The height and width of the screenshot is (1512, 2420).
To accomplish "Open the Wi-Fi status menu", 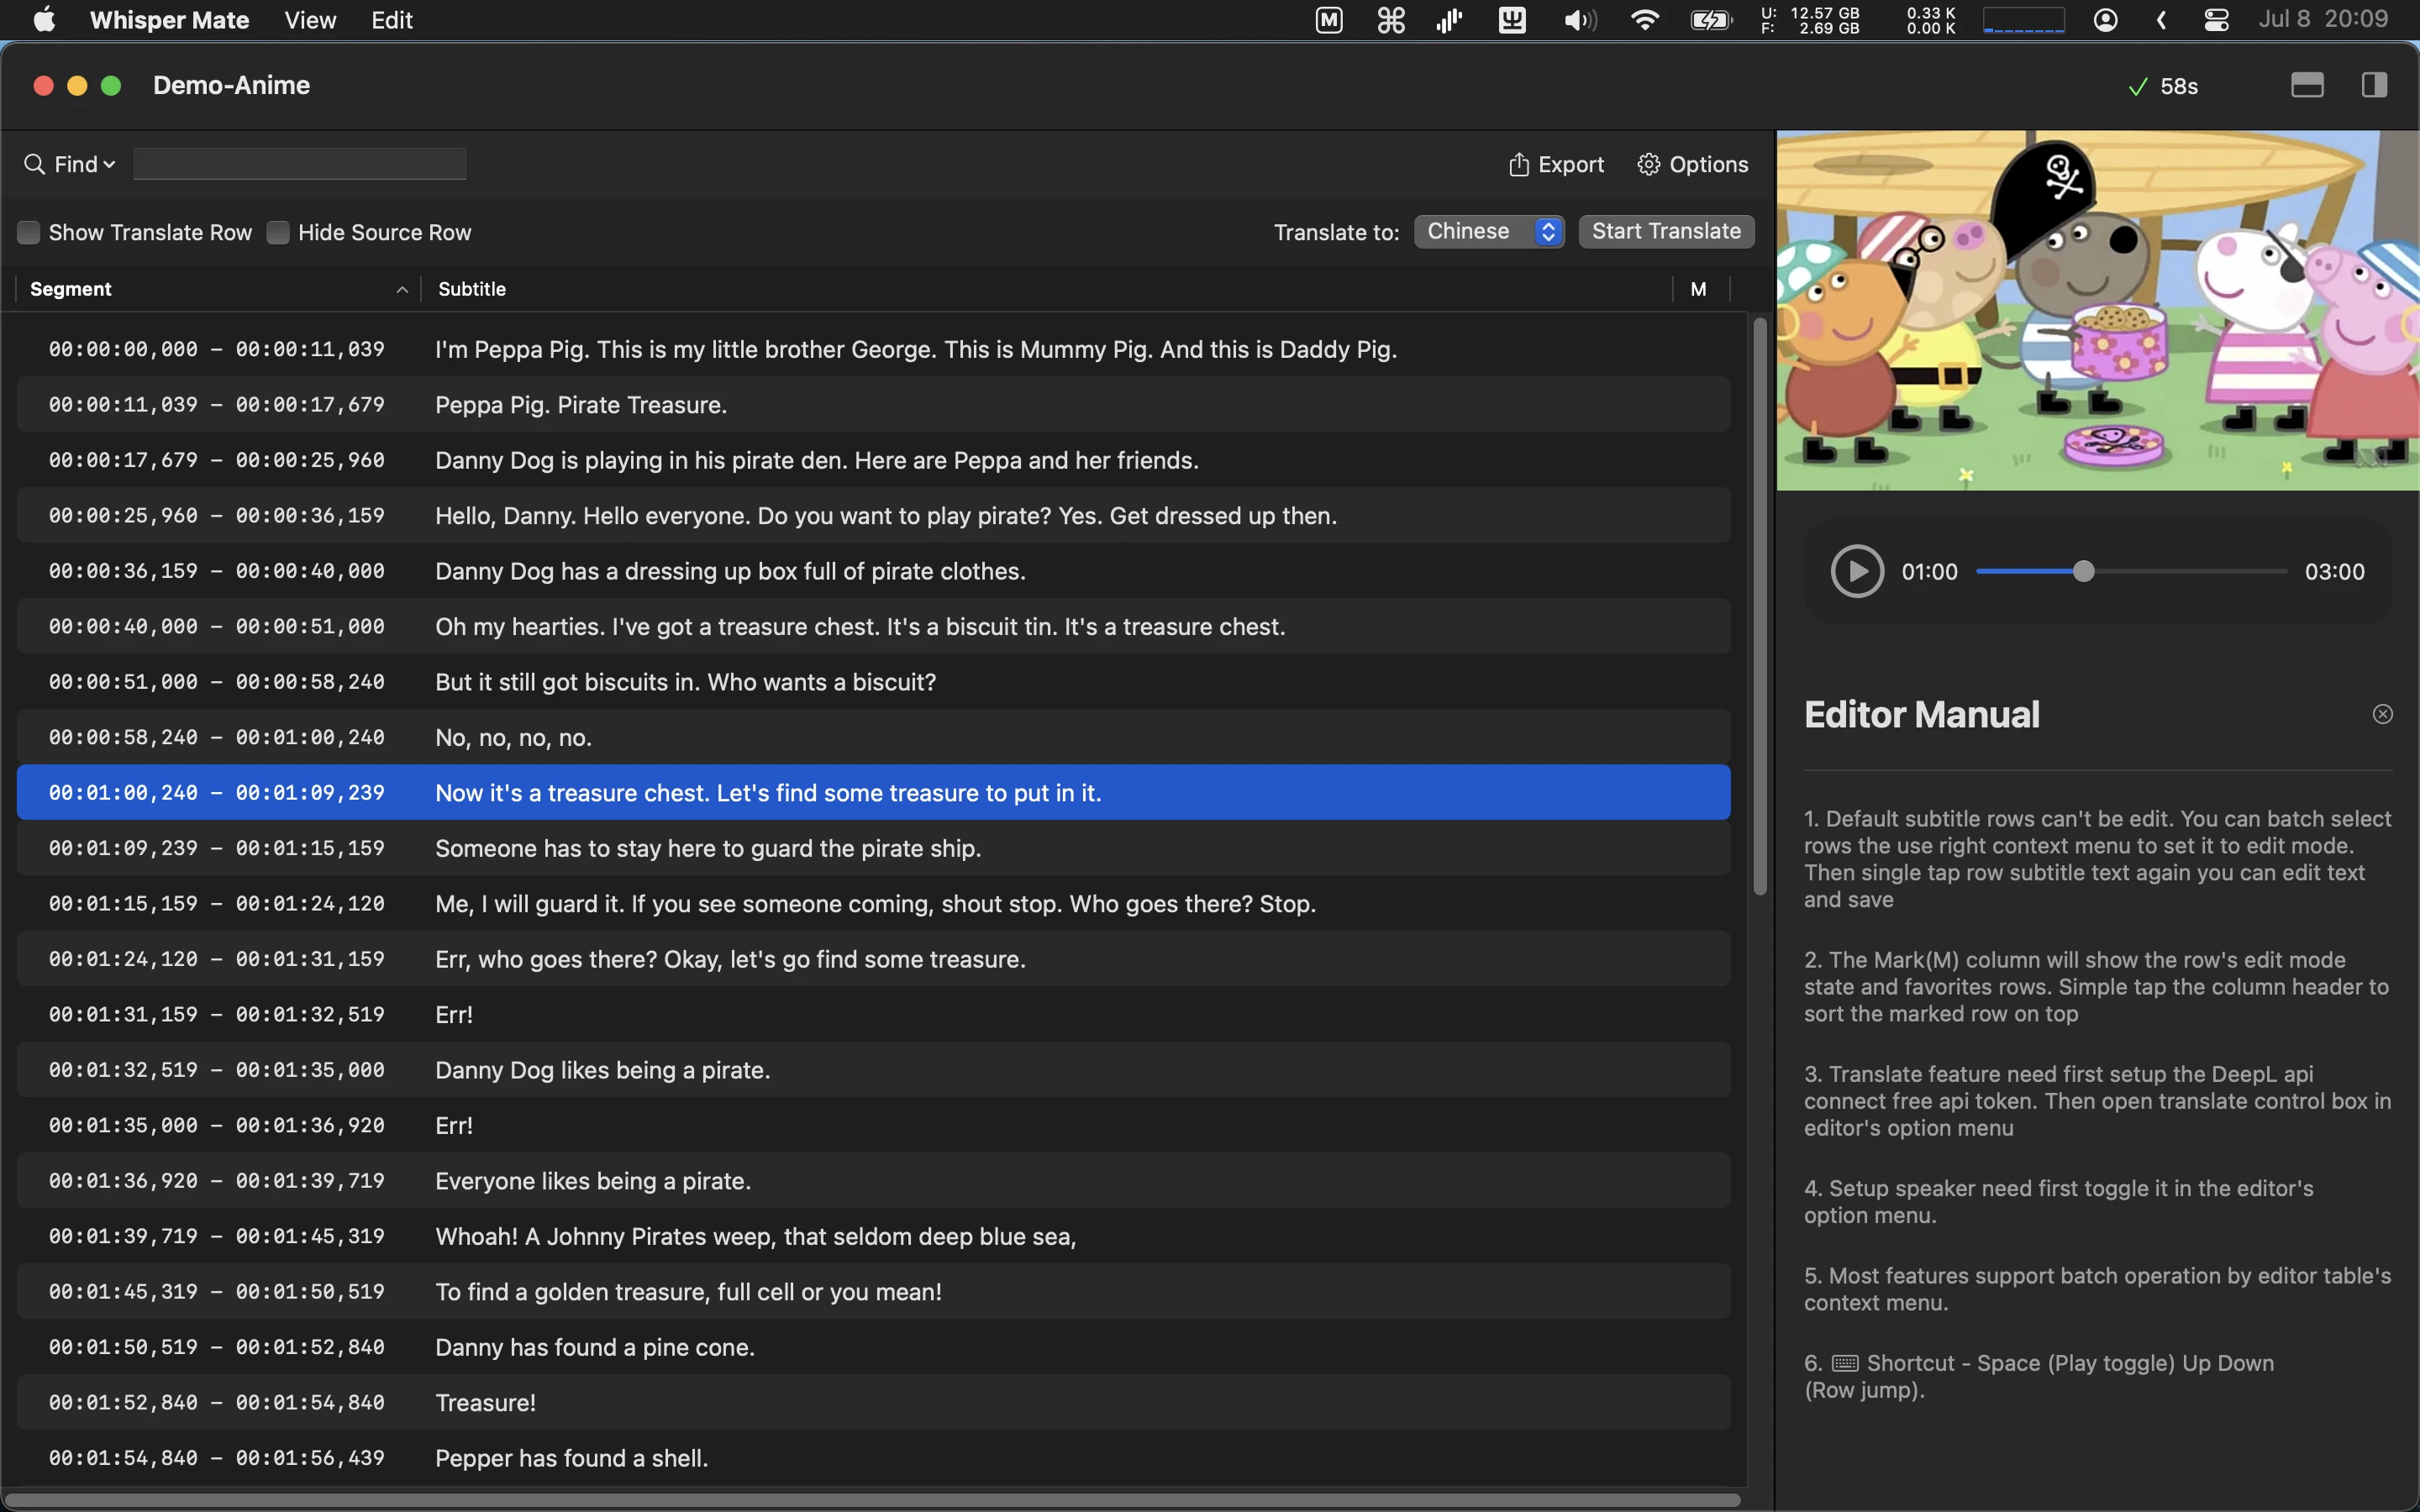I will tap(1645, 20).
